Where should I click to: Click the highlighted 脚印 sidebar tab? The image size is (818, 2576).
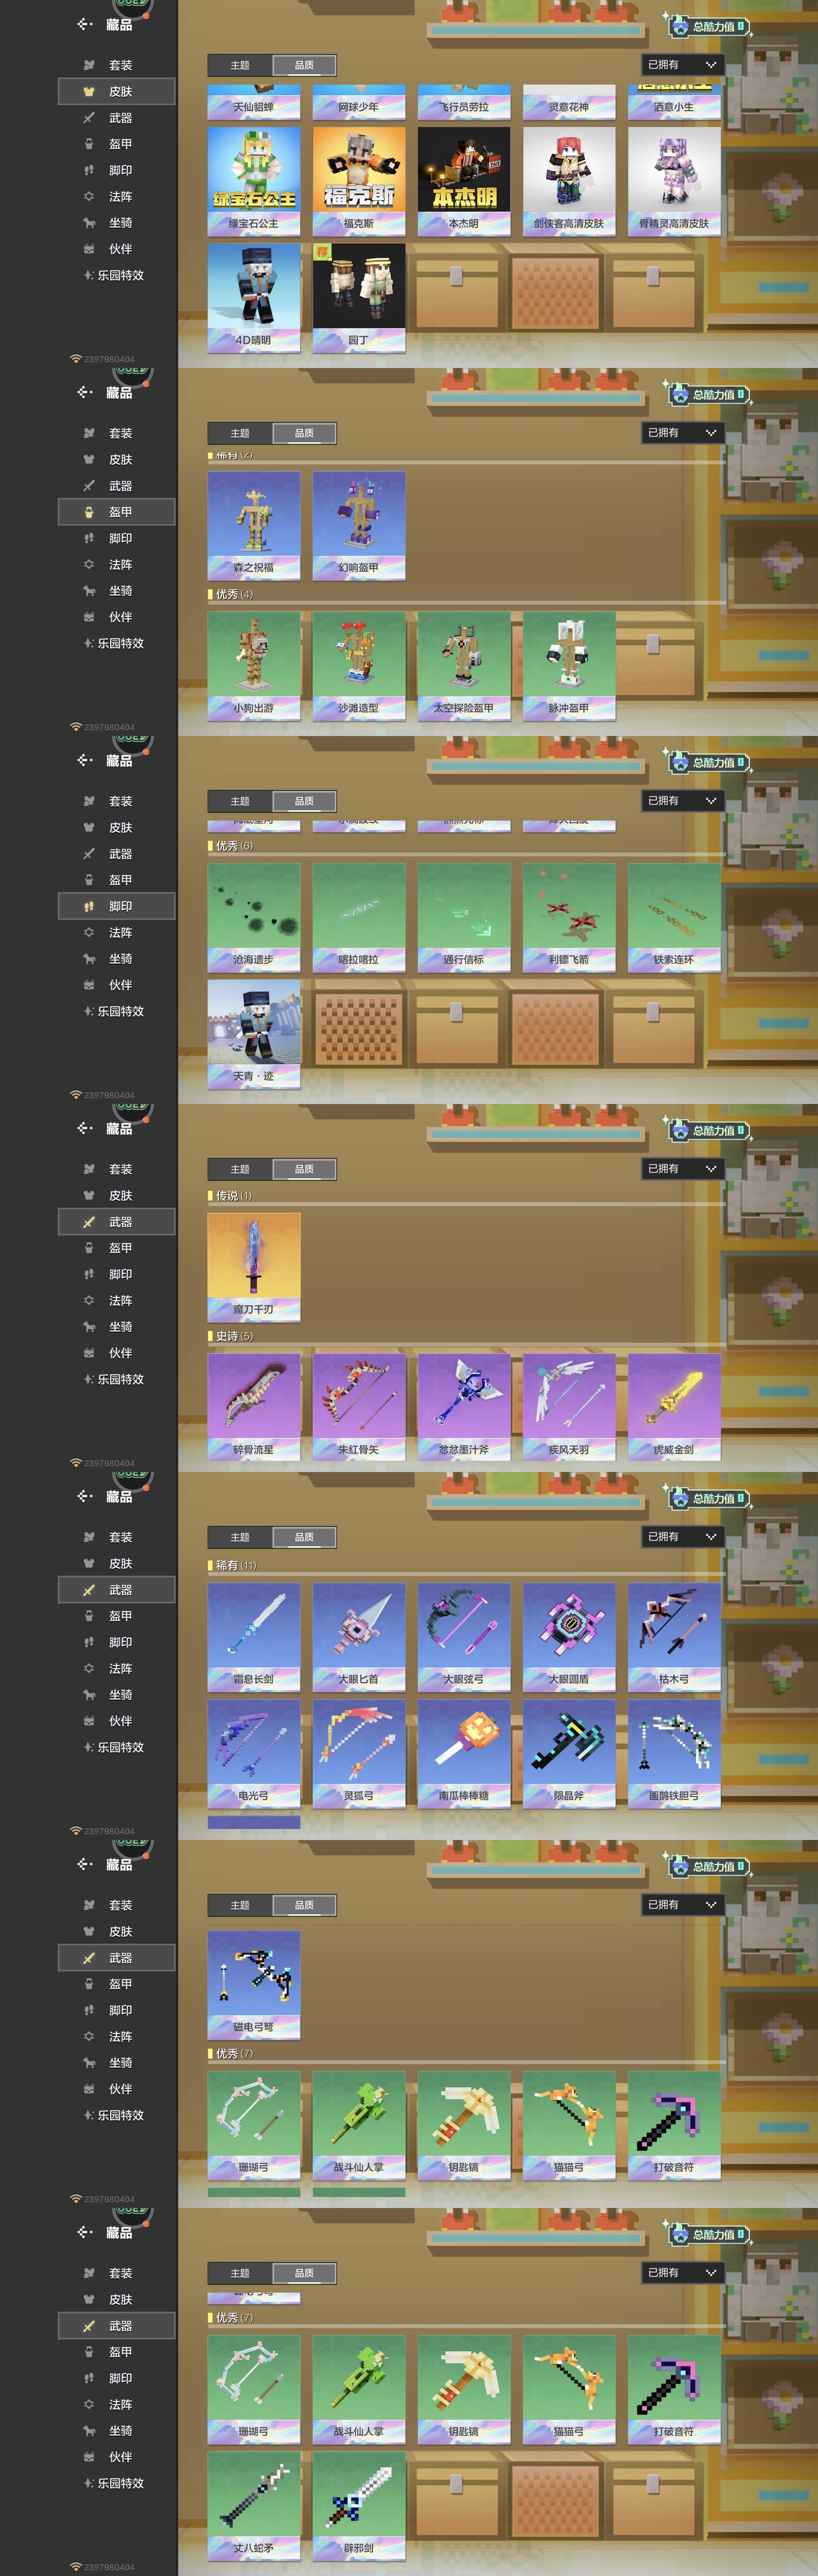pyautogui.click(x=117, y=906)
